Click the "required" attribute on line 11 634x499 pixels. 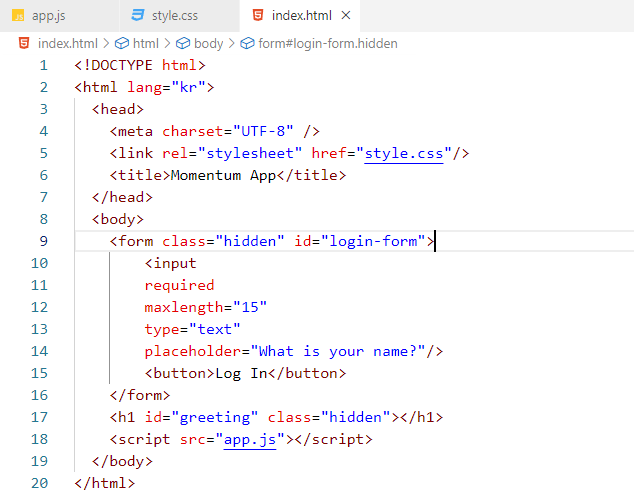click(180, 285)
